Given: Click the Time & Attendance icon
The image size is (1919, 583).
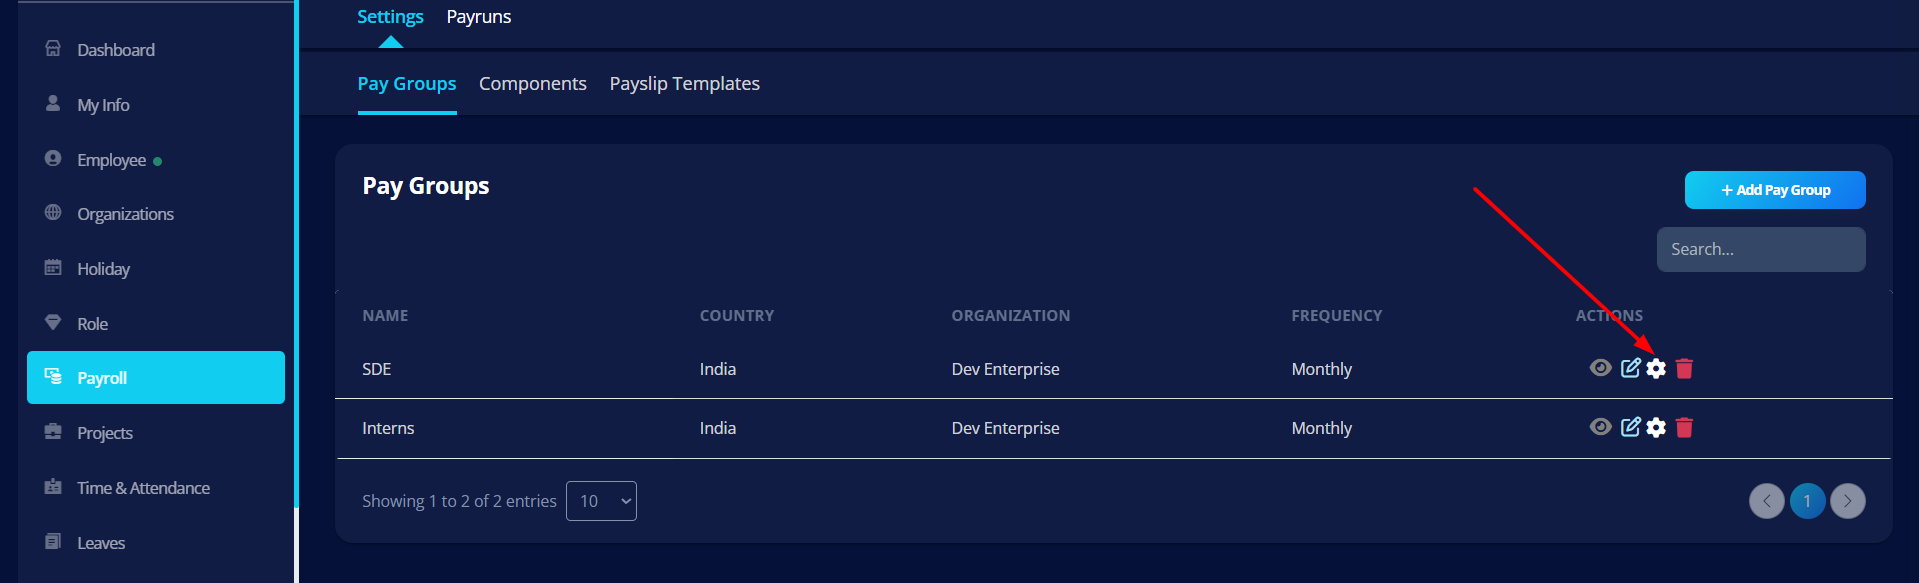Looking at the screenshot, I should coord(53,487).
